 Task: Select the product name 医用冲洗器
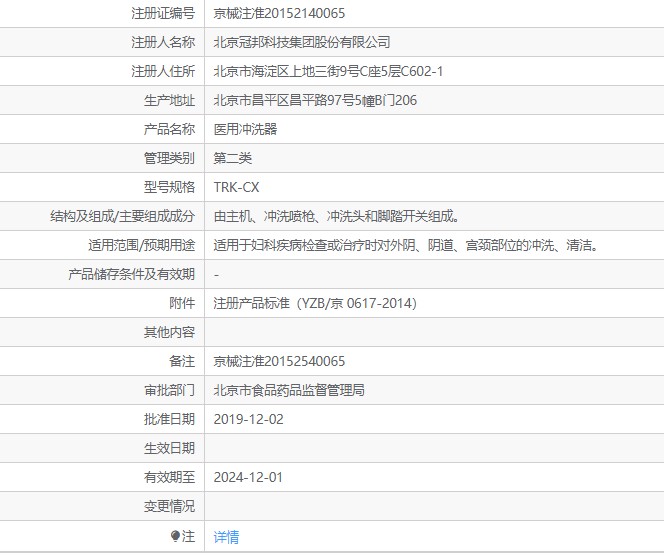pos(245,129)
